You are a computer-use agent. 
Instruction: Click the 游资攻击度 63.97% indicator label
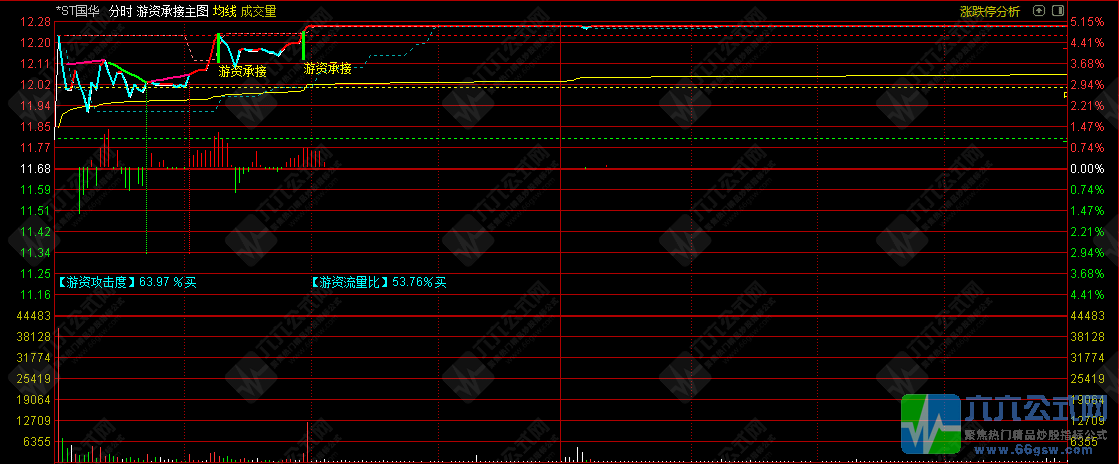tap(127, 283)
